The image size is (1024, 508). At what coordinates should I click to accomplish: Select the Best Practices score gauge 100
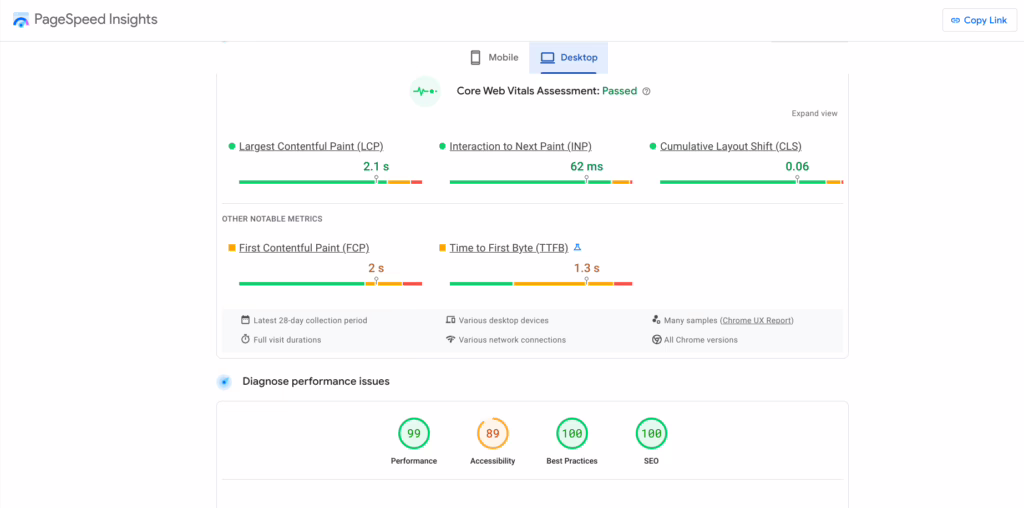click(572, 434)
